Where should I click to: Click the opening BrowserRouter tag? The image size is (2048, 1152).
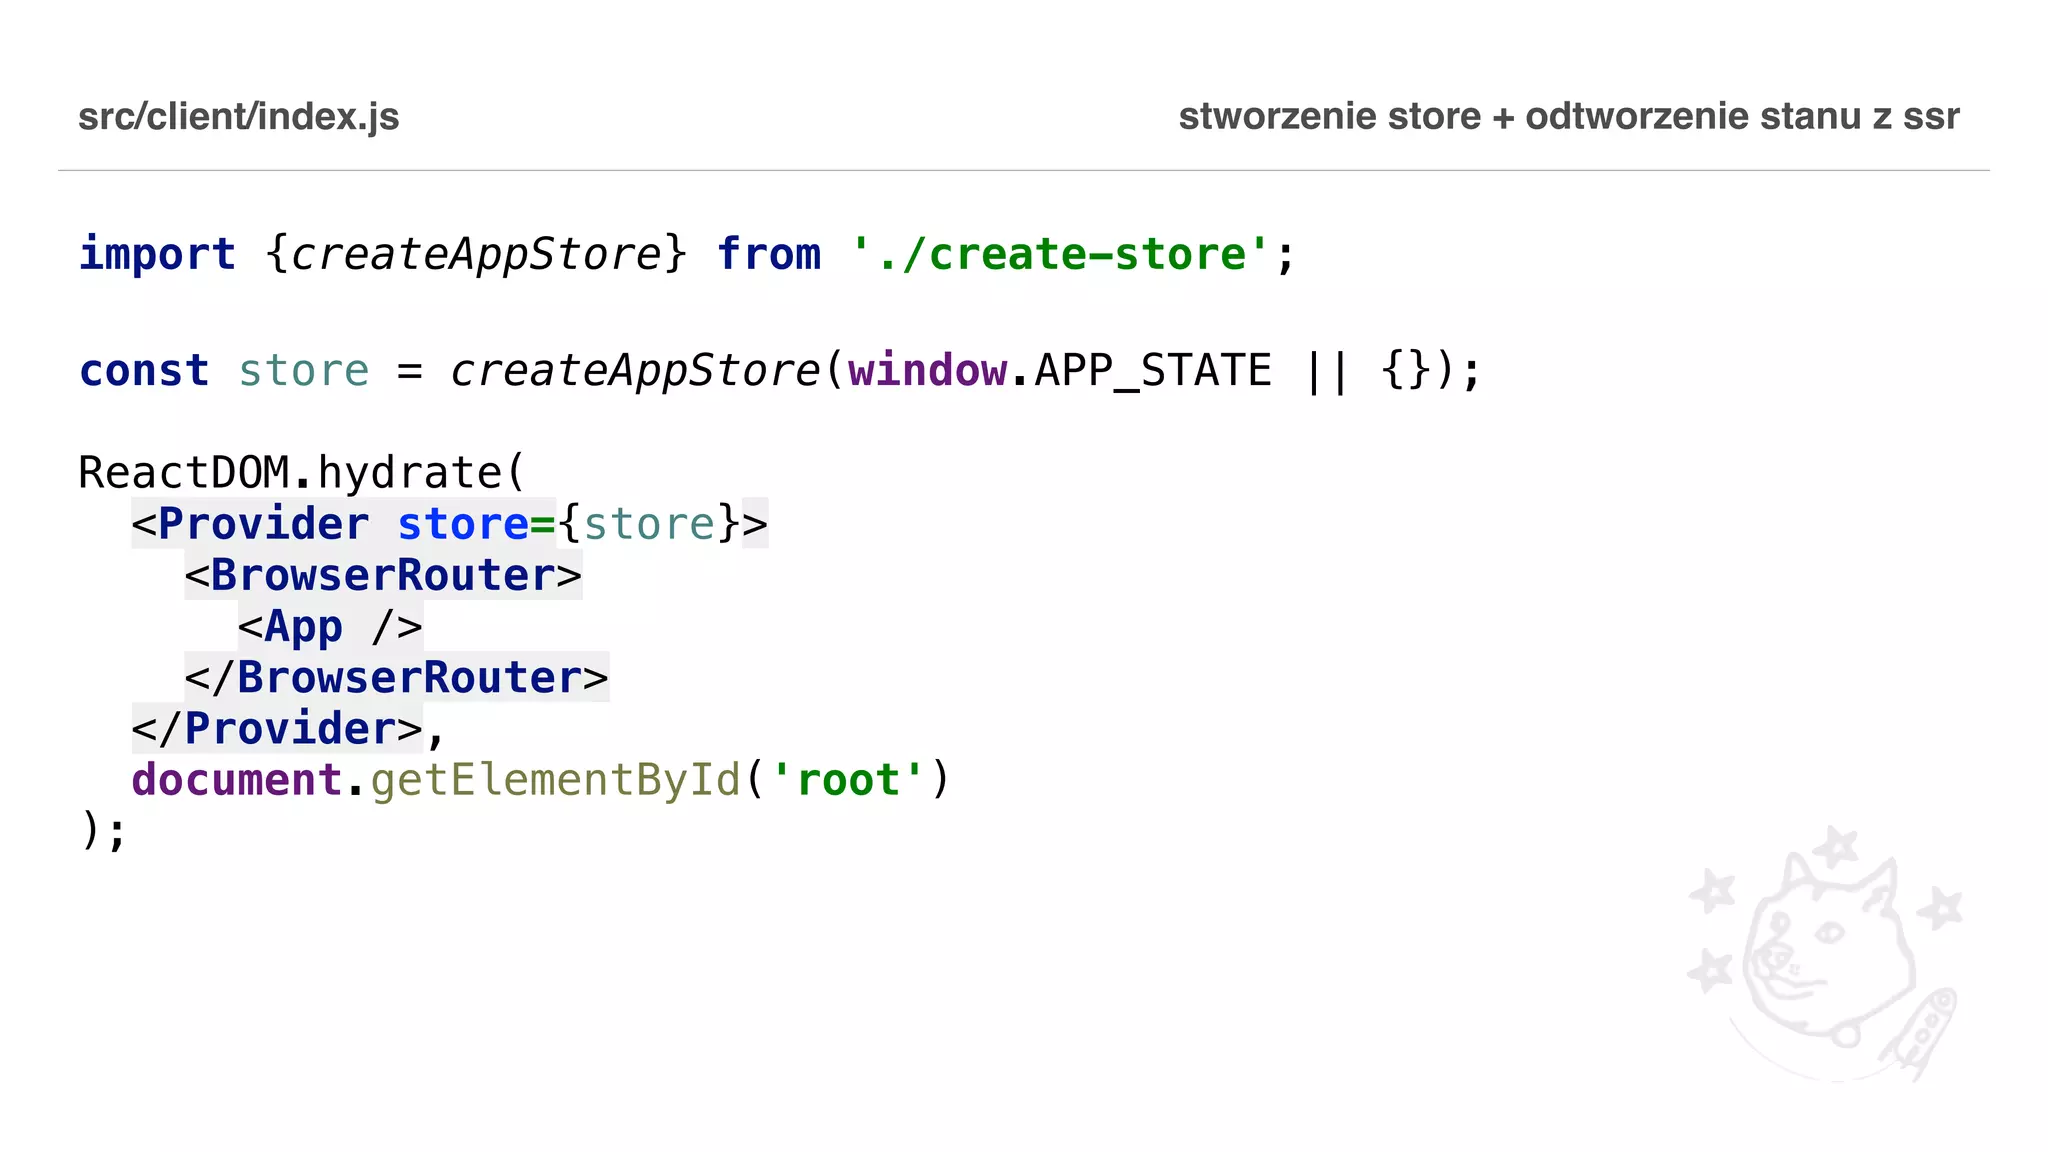point(383,576)
